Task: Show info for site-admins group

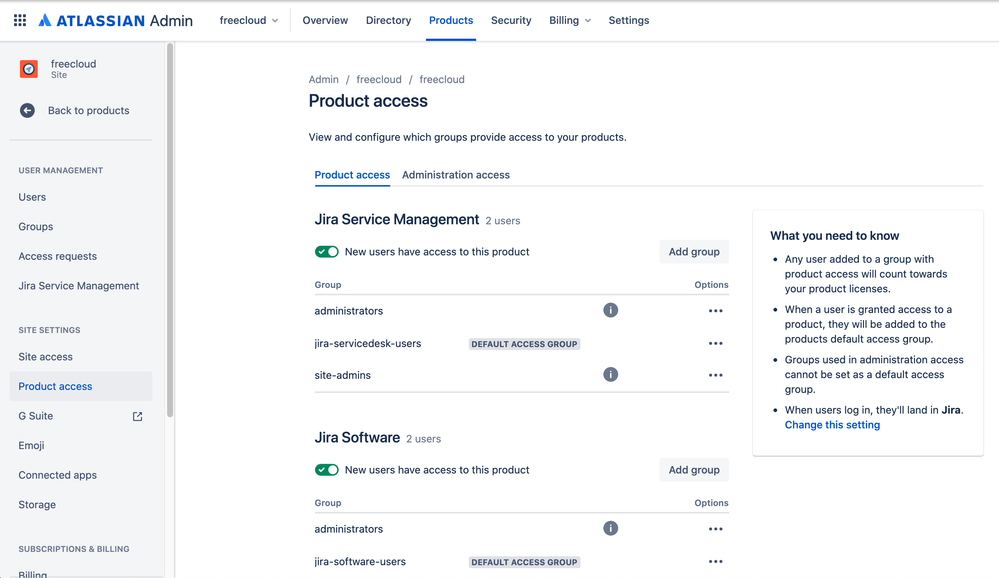Action: [x=610, y=375]
